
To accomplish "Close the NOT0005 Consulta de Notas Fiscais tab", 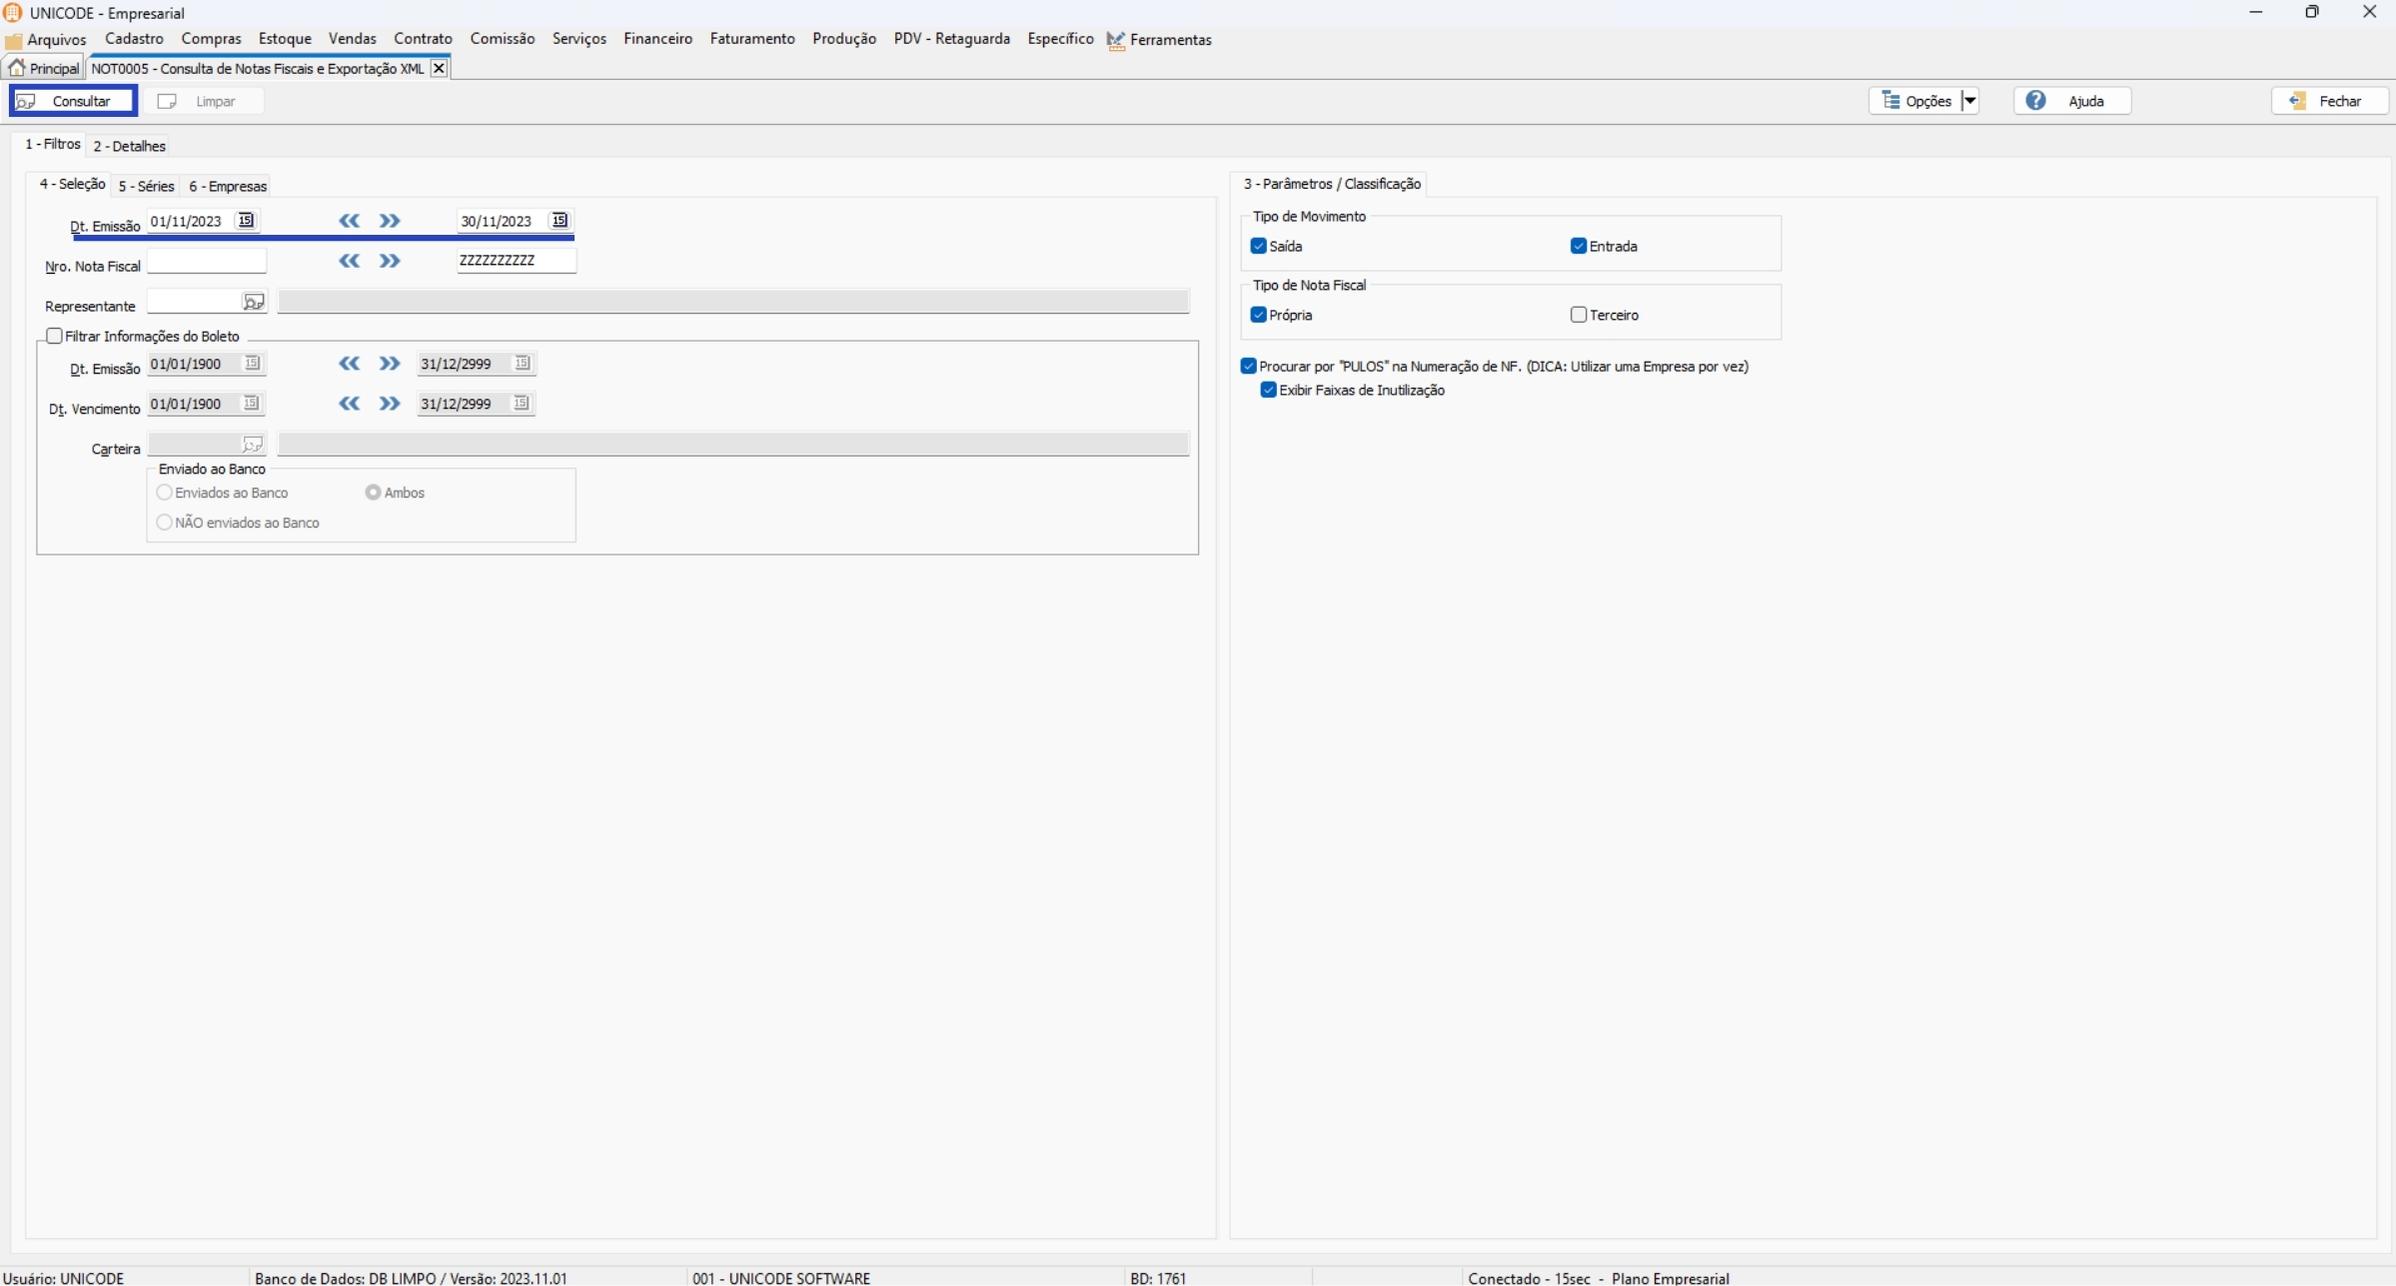I will pos(439,68).
